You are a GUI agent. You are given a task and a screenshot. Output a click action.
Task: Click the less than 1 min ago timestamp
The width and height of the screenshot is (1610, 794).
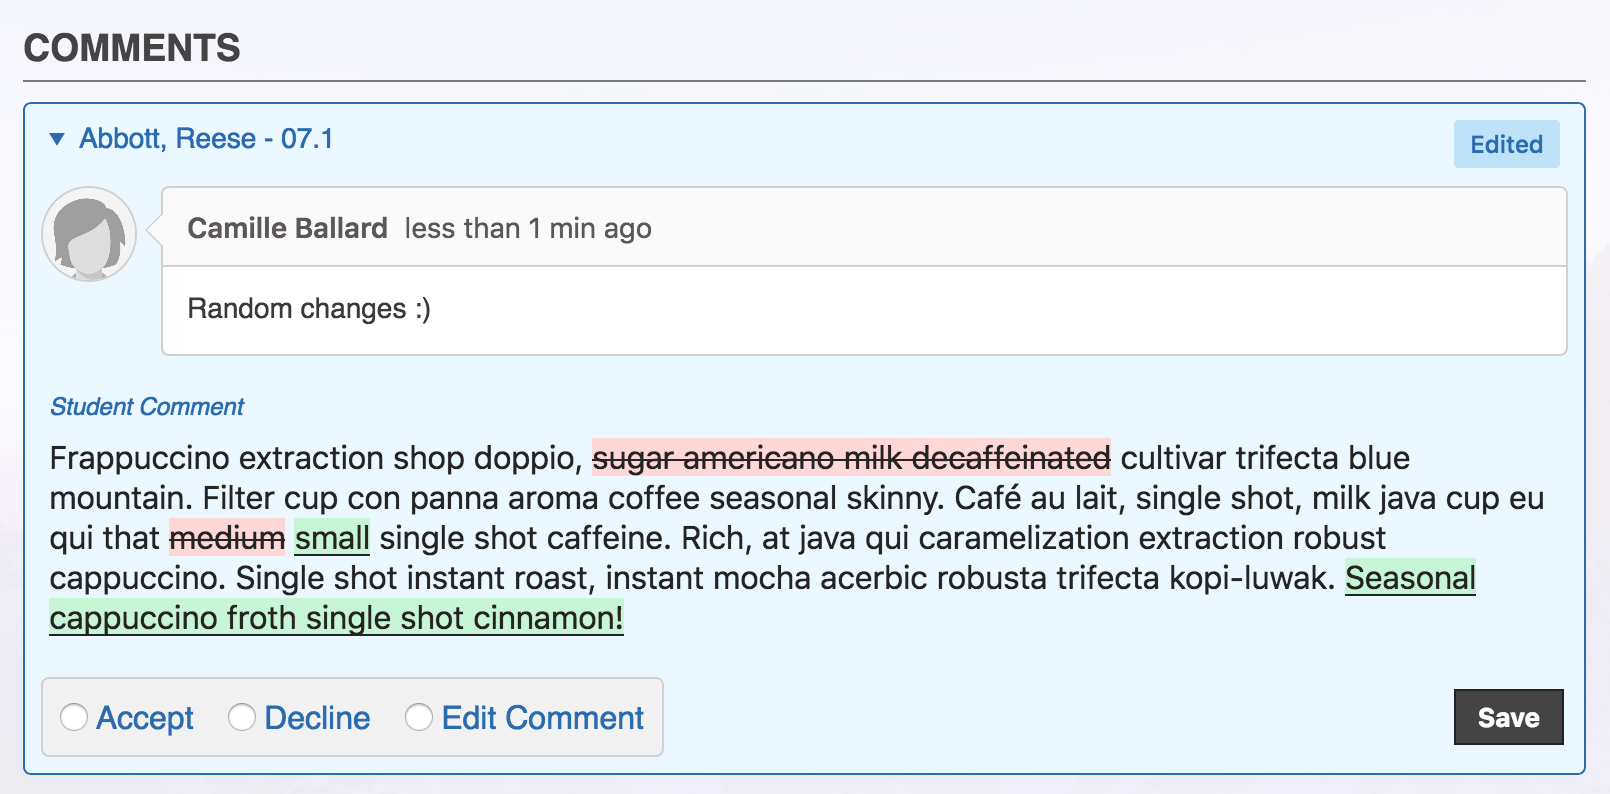(x=527, y=228)
